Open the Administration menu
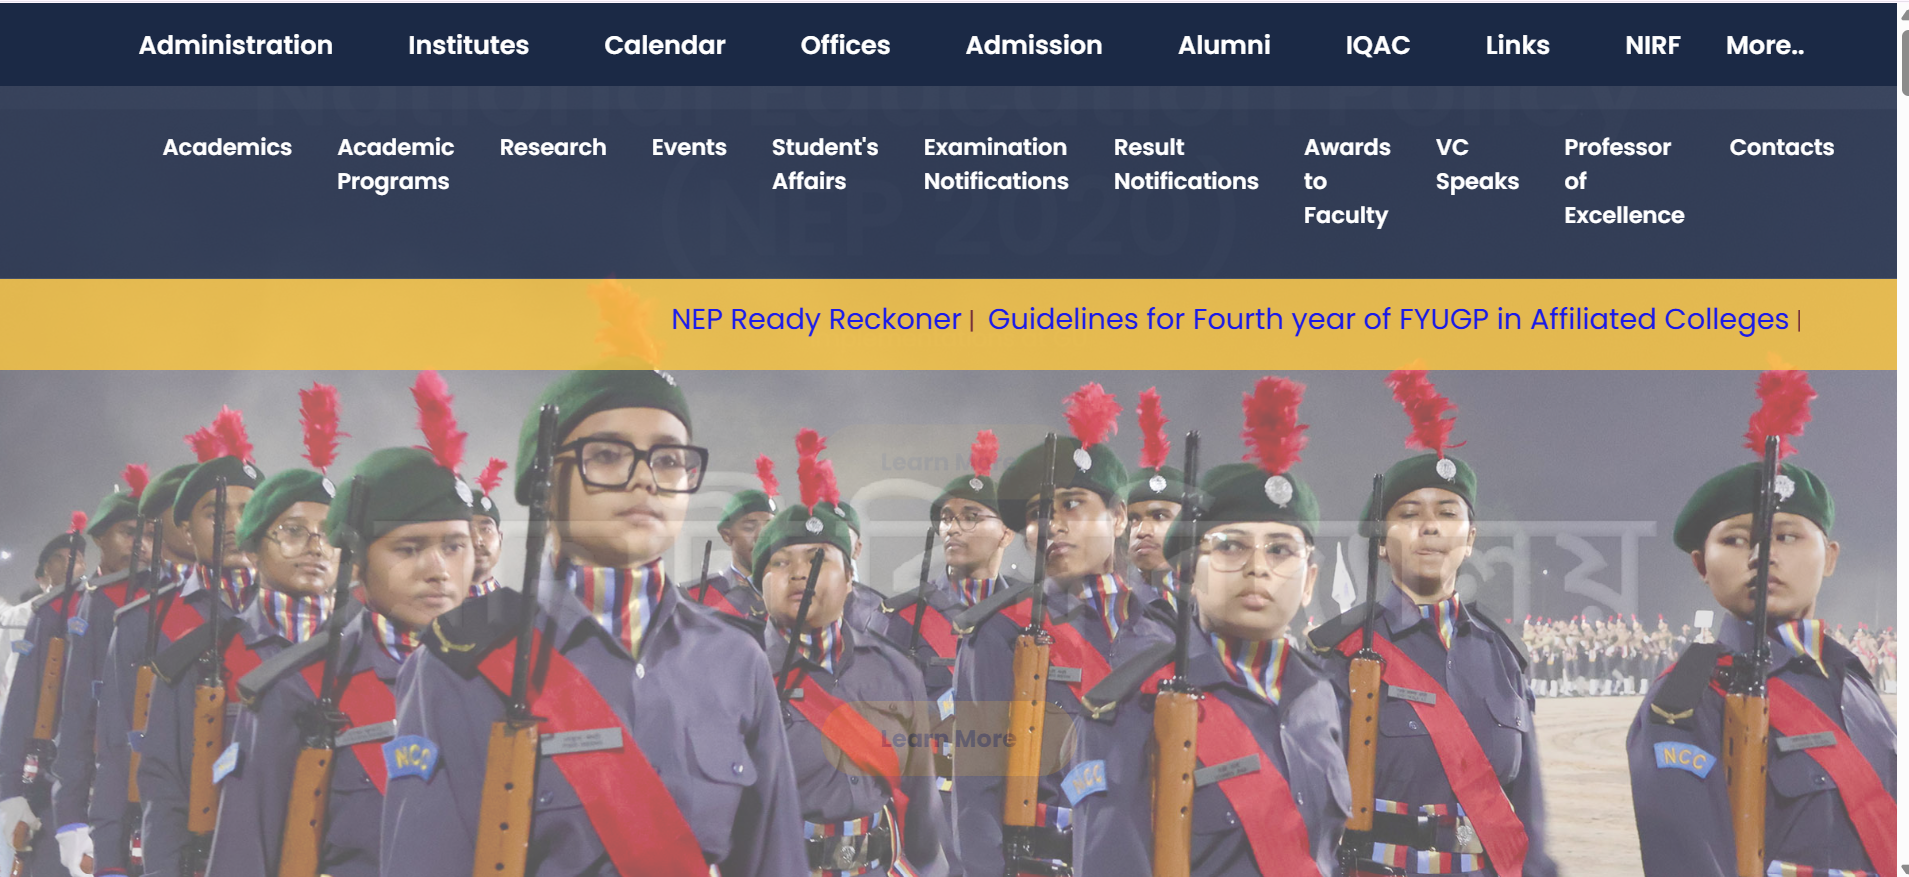Image resolution: width=1909 pixels, height=877 pixels. tap(235, 45)
